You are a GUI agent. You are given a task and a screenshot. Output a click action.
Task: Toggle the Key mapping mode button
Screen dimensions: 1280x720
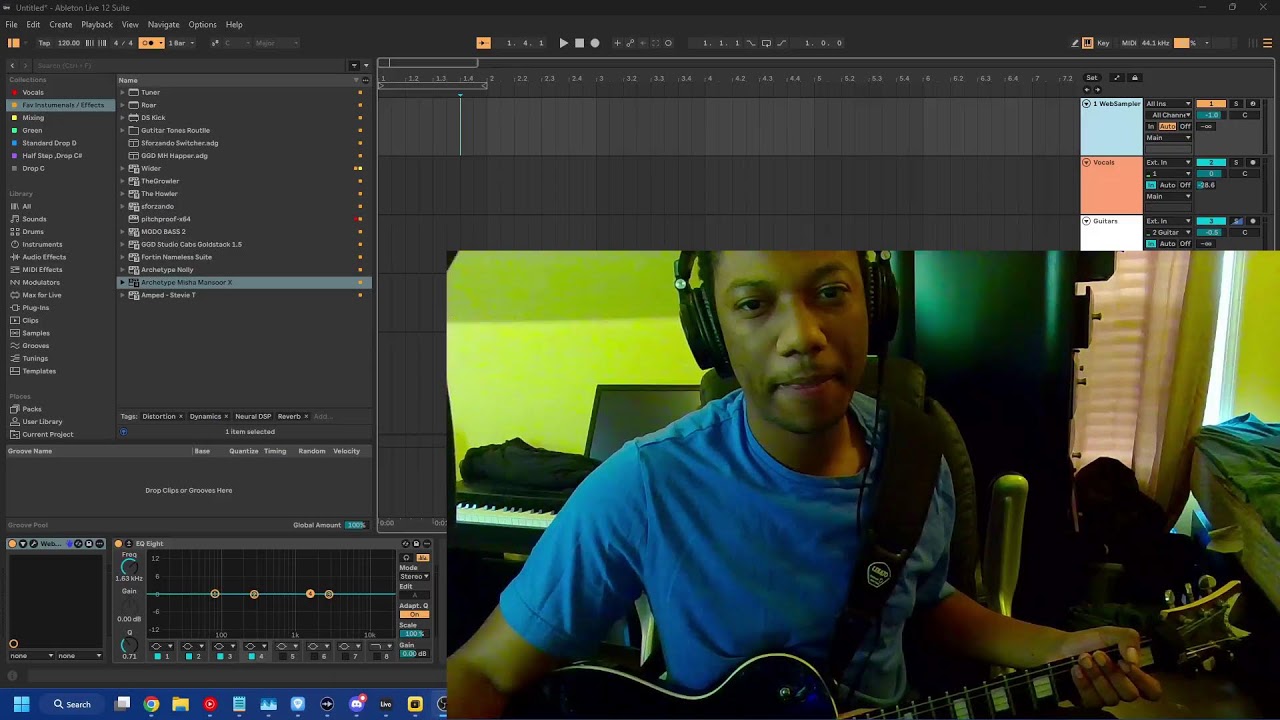click(1104, 43)
